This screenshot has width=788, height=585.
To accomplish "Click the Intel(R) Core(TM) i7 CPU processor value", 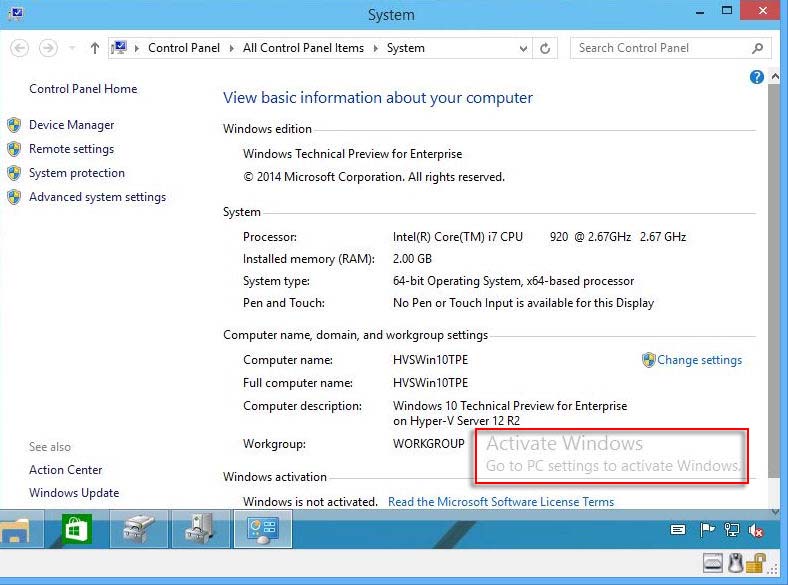I will click(539, 237).
